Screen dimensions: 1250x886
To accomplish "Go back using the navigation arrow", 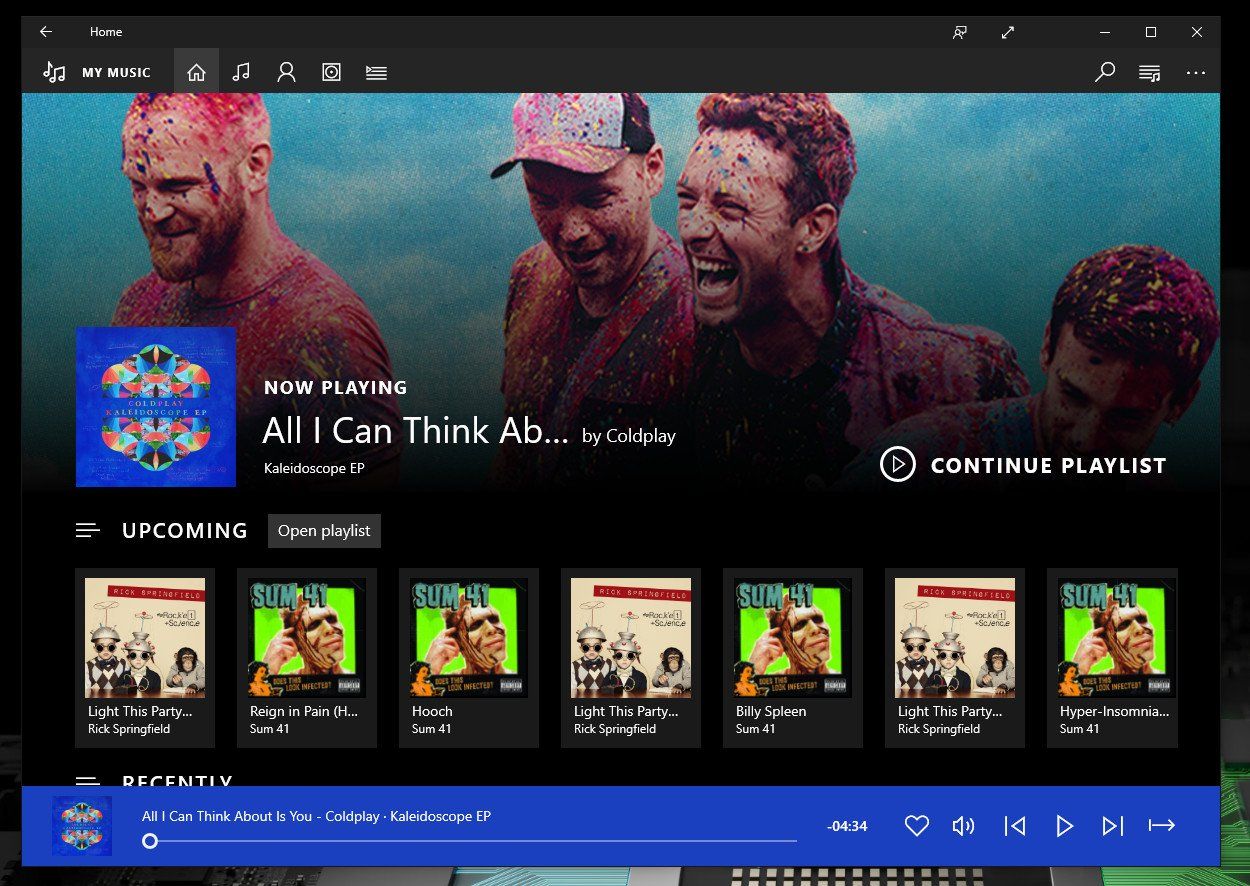I will point(46,32).
